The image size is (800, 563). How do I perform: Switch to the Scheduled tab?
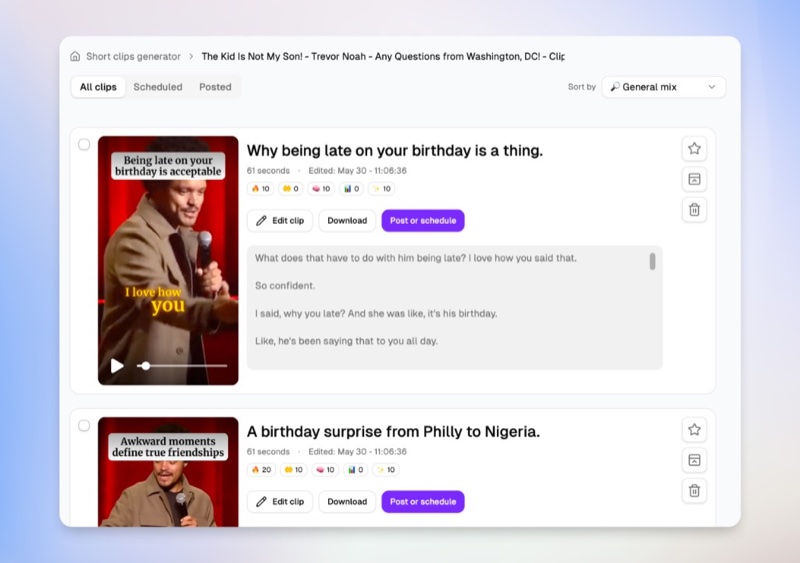tap(158, 87)
